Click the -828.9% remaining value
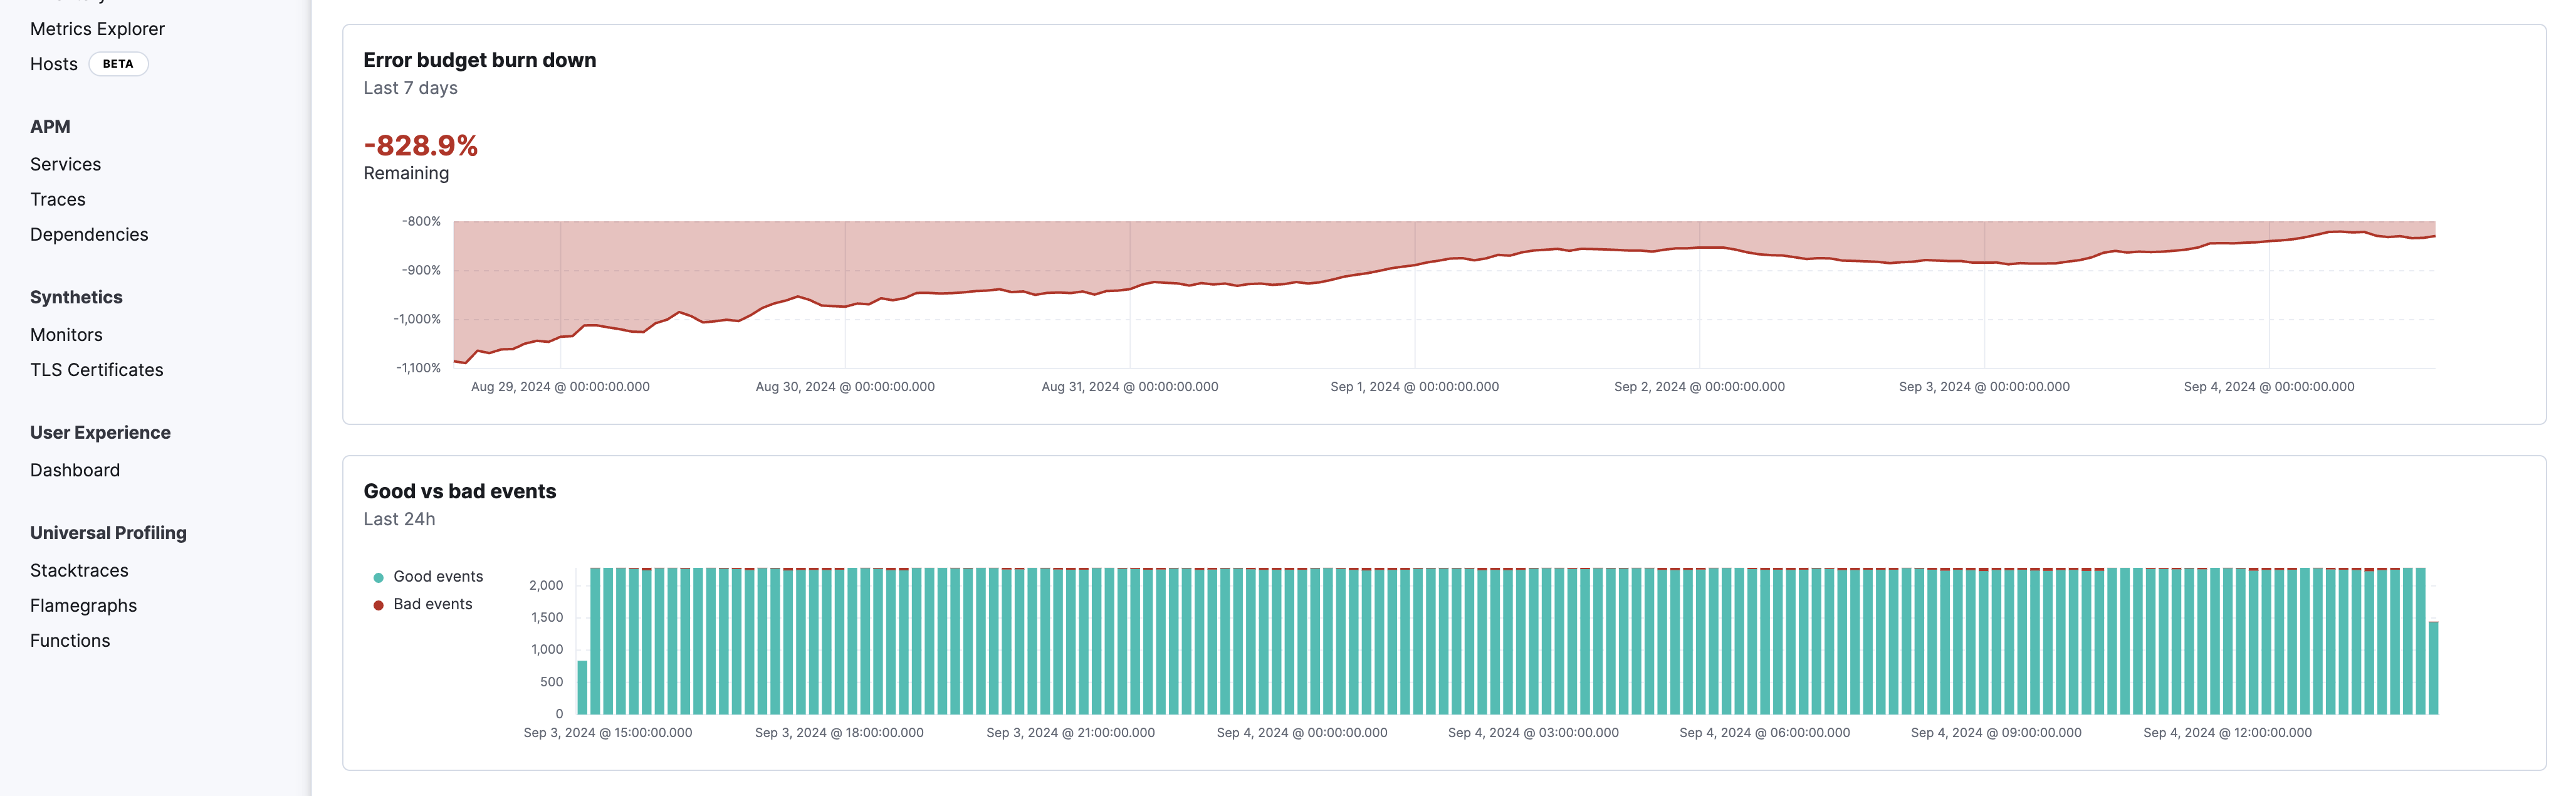The height and width of the screenshot is (796, 2576). (x=421, y=145)
